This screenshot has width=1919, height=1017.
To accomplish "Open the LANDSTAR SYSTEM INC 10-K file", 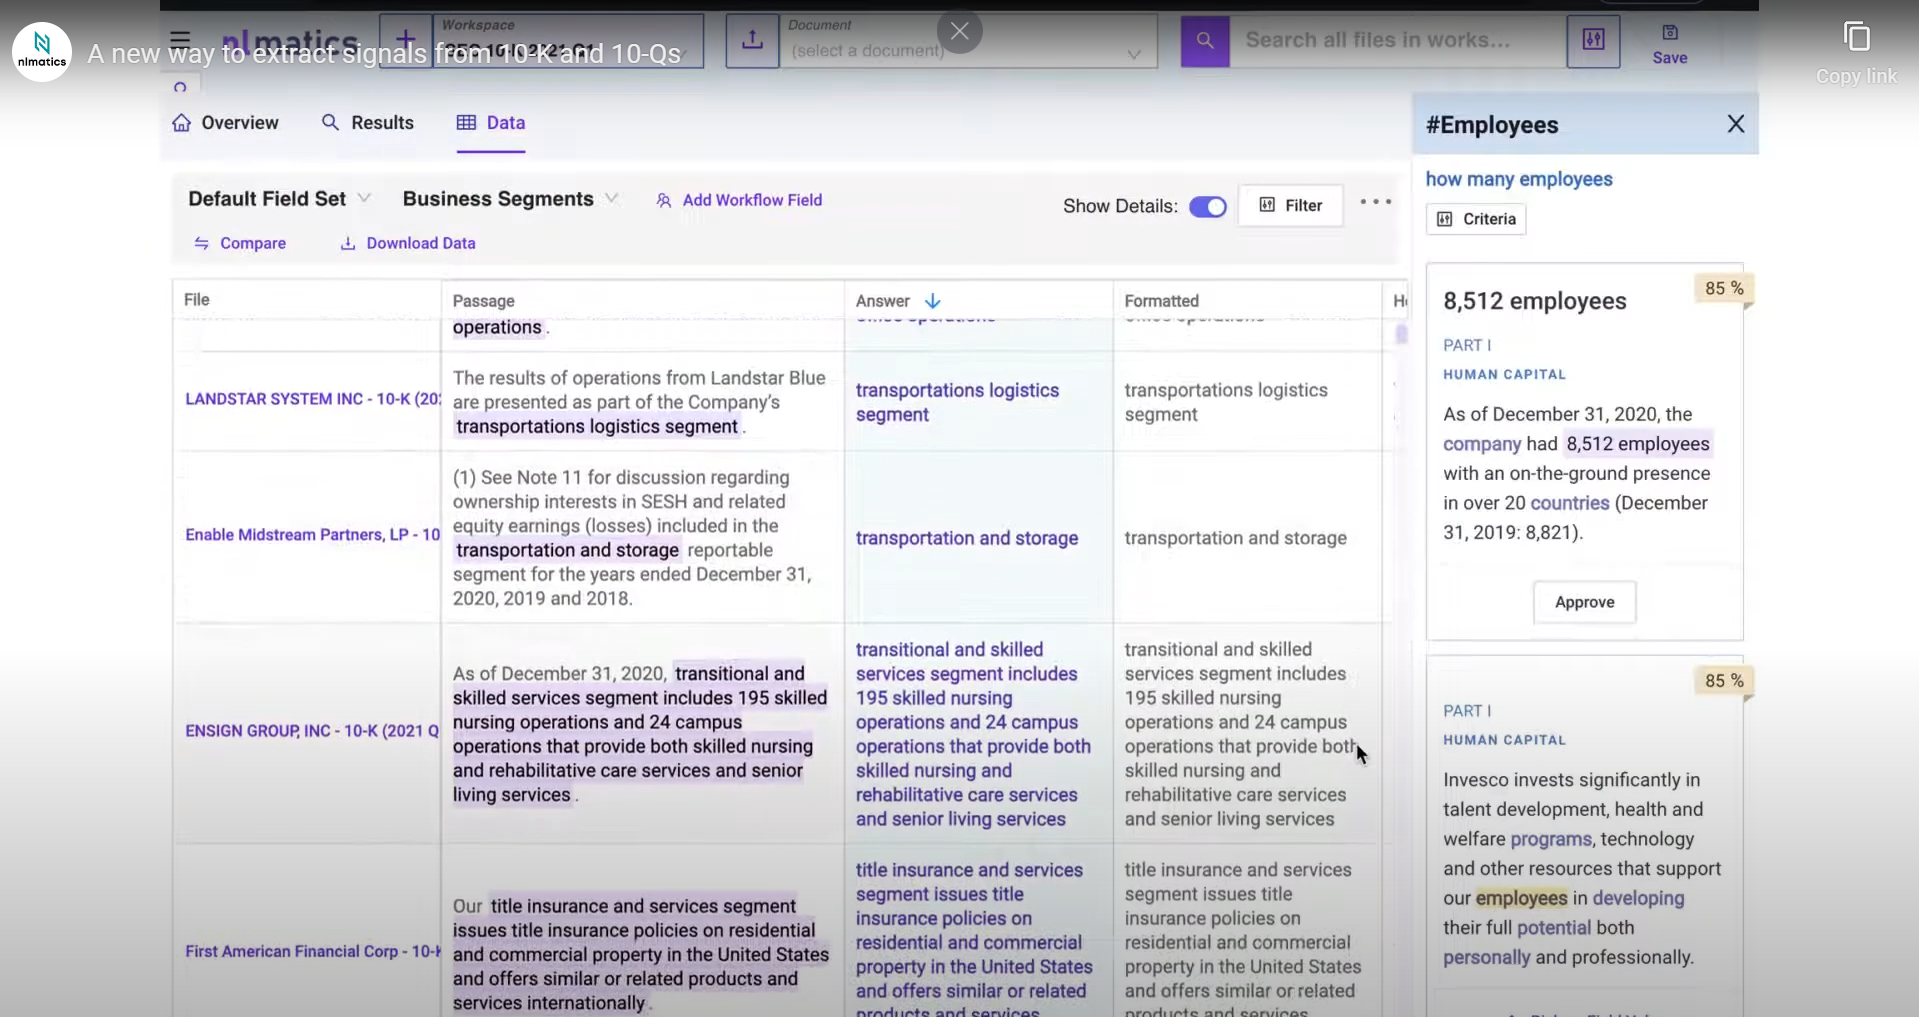I will [312, 399].
